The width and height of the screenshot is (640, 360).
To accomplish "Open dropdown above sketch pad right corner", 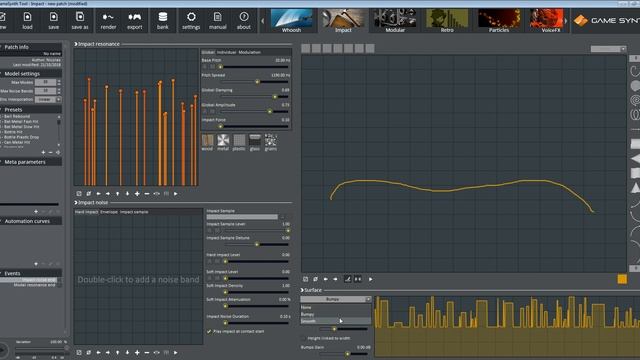I will 608,49.
